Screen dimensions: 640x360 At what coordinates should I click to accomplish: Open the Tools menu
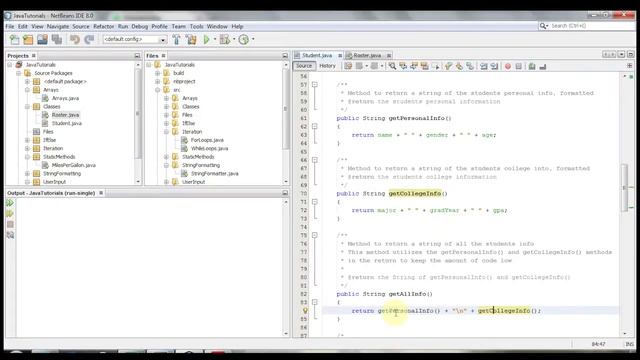[196, 27]
